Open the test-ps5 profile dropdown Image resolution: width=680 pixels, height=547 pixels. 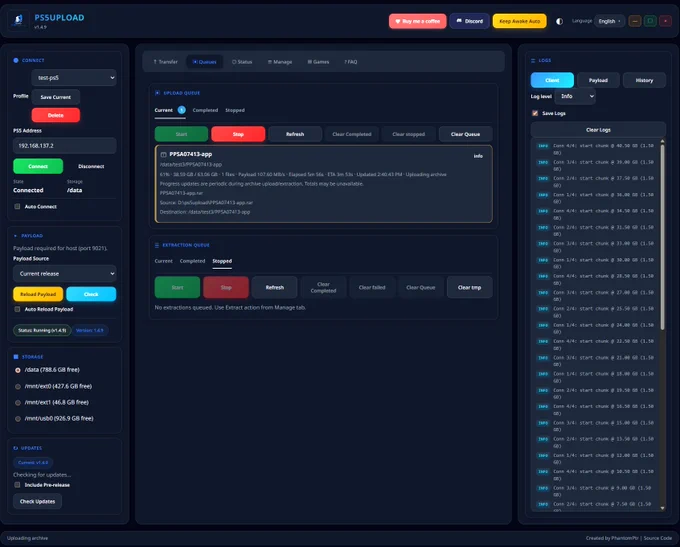(x=74, y=78)
